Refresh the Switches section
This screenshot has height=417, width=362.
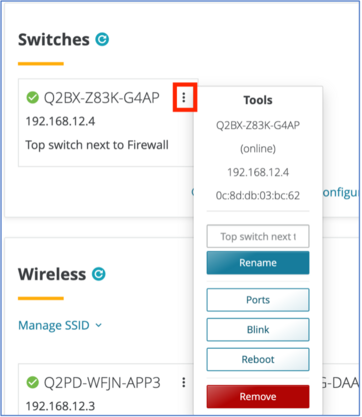102,39
